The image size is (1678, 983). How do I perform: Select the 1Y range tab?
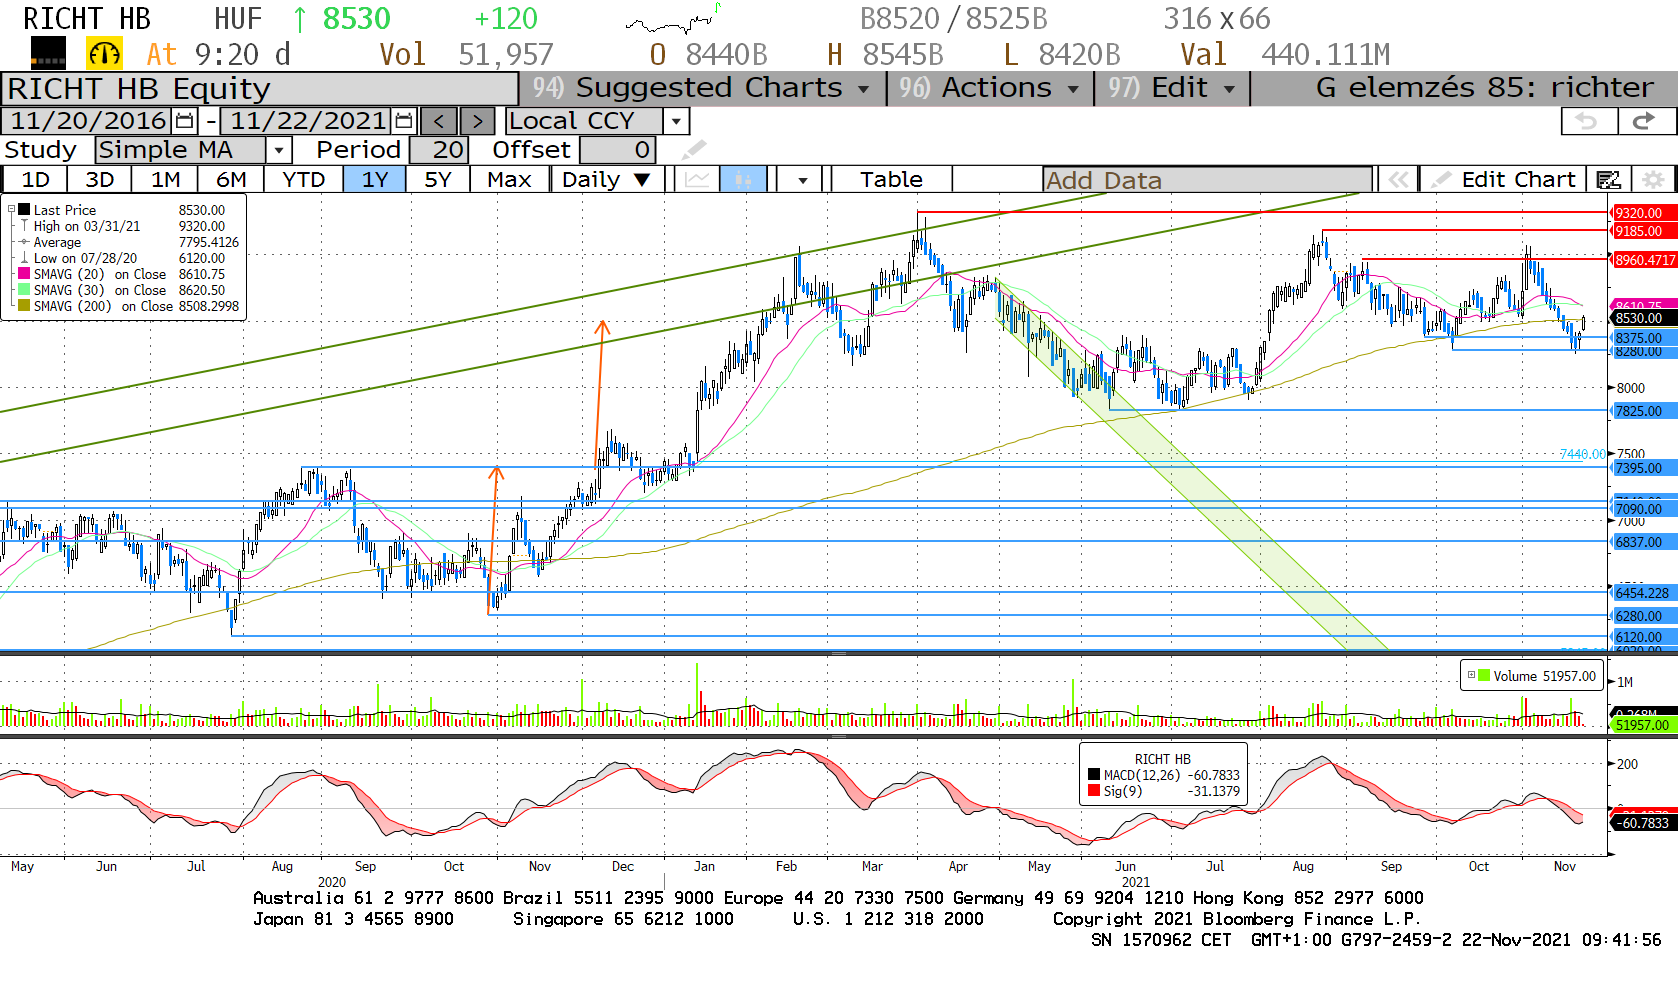[x=374, y=180]
